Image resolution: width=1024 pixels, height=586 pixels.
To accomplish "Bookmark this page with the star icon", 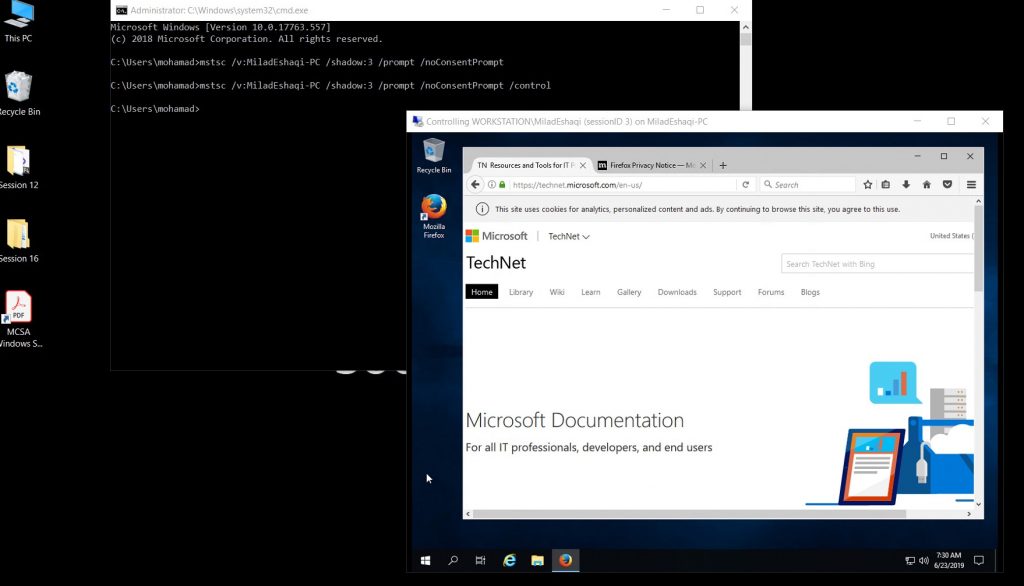I will 867,185.
